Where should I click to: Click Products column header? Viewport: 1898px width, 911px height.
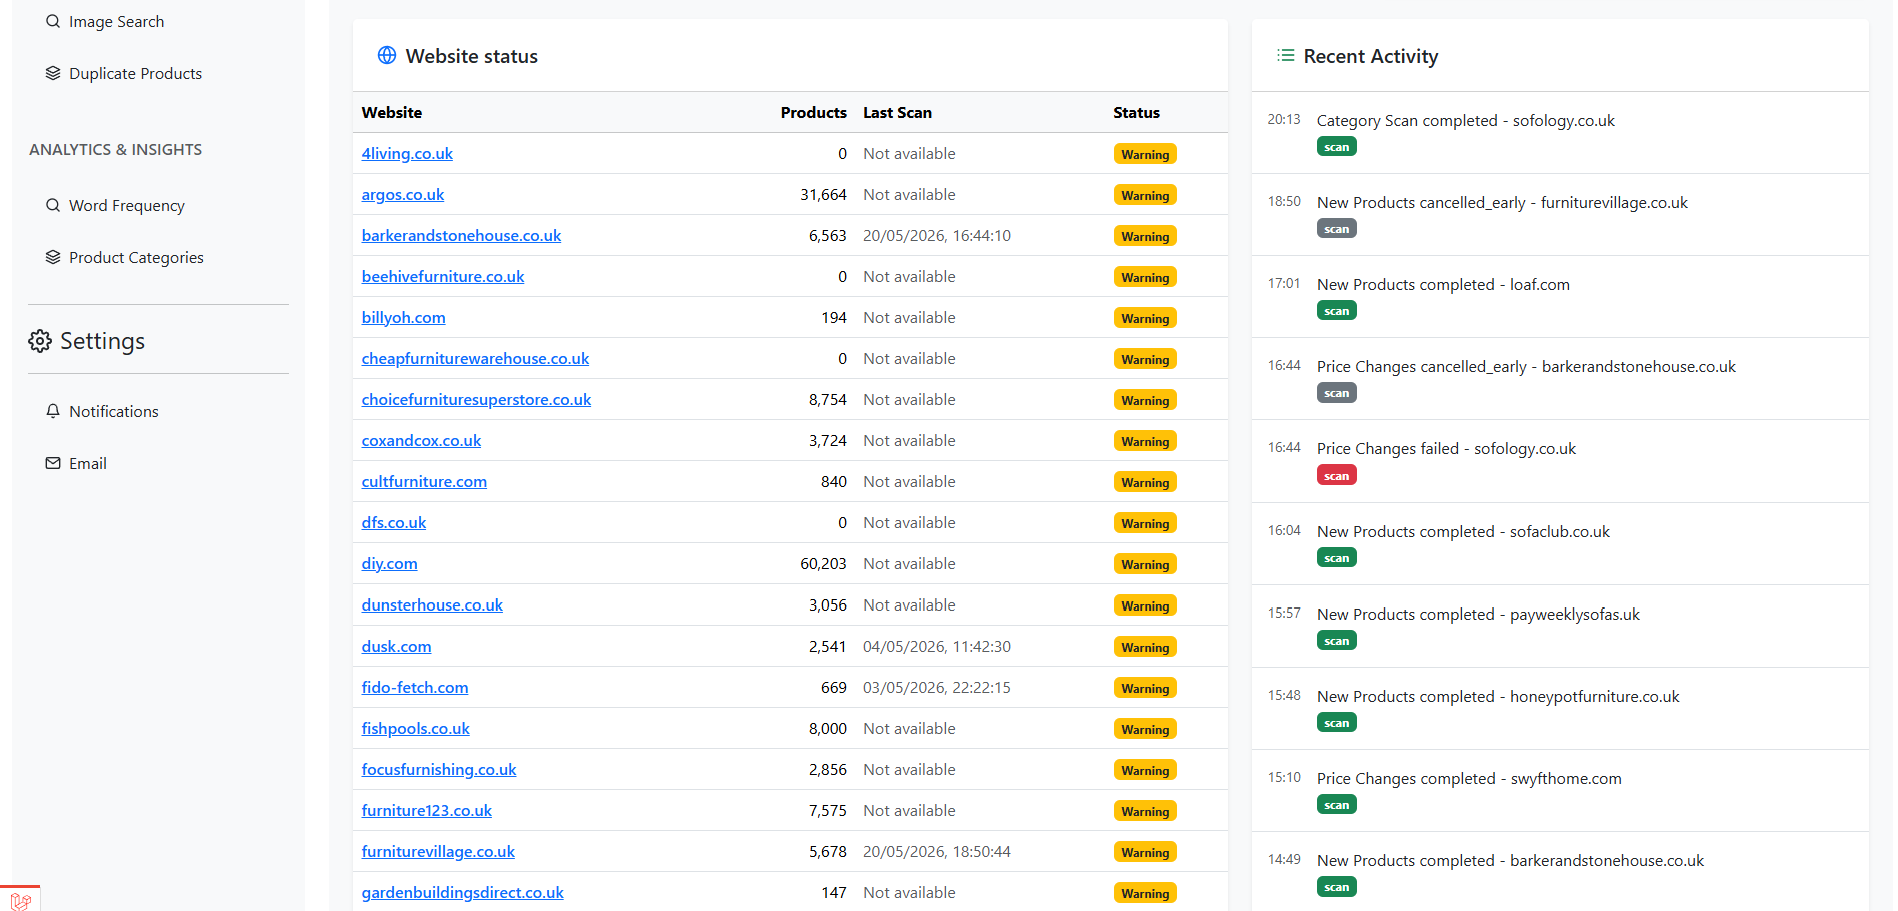point(813,112)
